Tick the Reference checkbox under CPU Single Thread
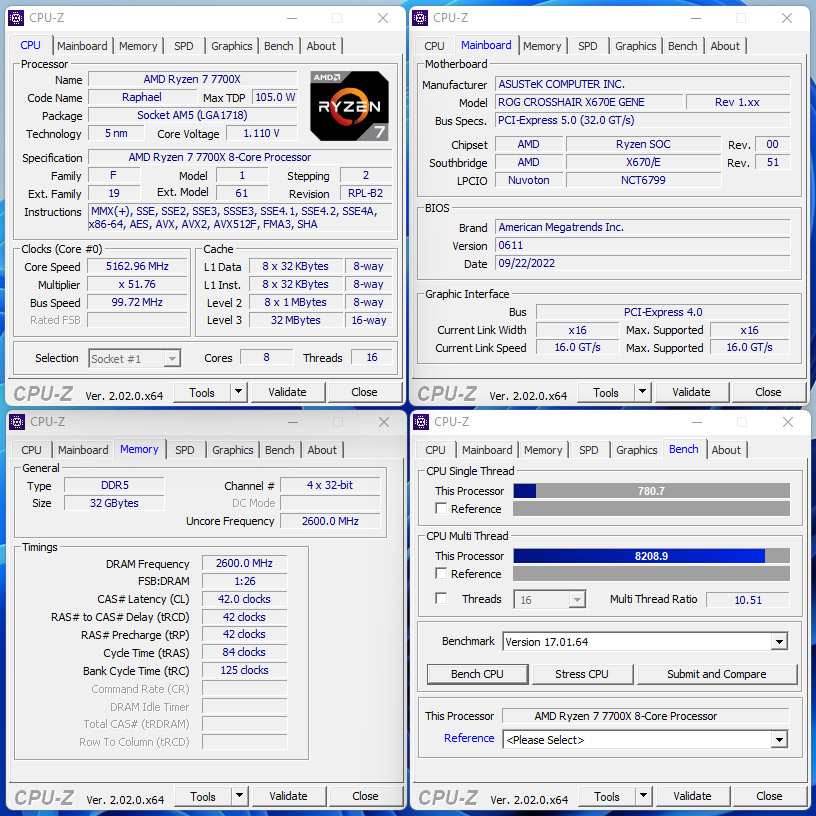 (x=441, y=508)
